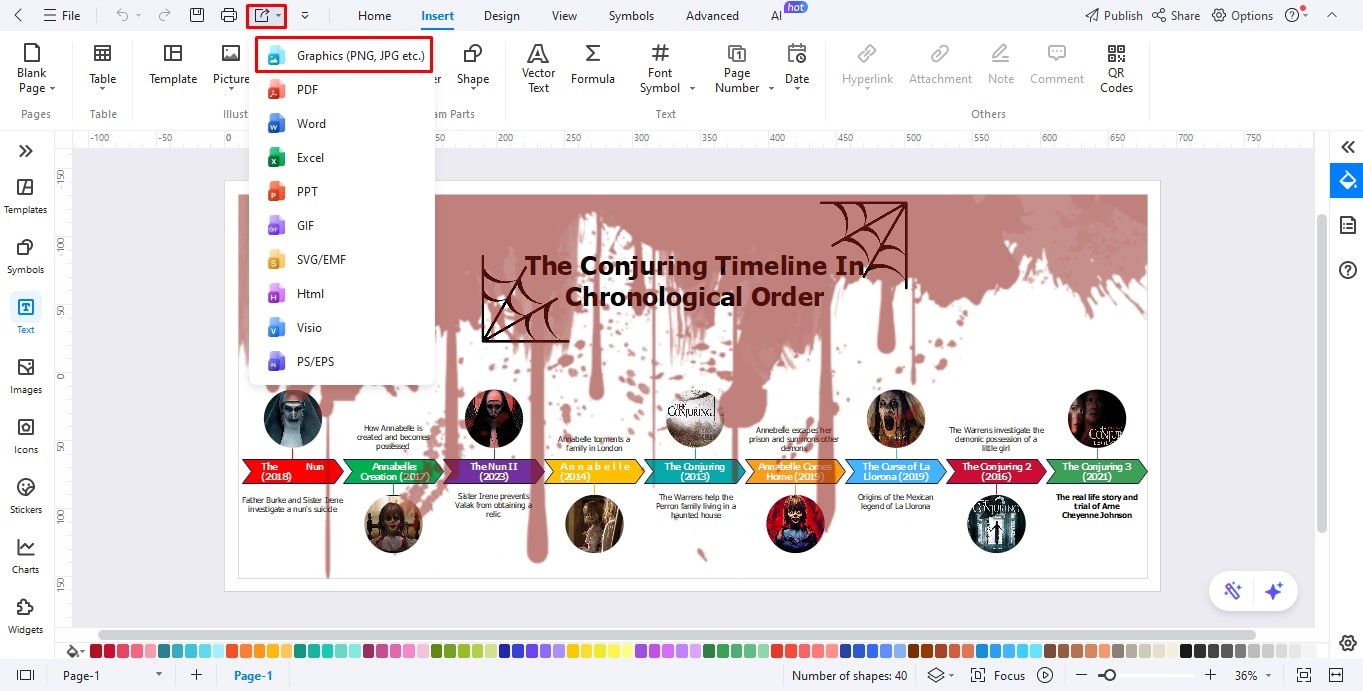This screenshot has height=691, width=1363.
Task: Add Vector Text
Action: [x=538, y=69]
